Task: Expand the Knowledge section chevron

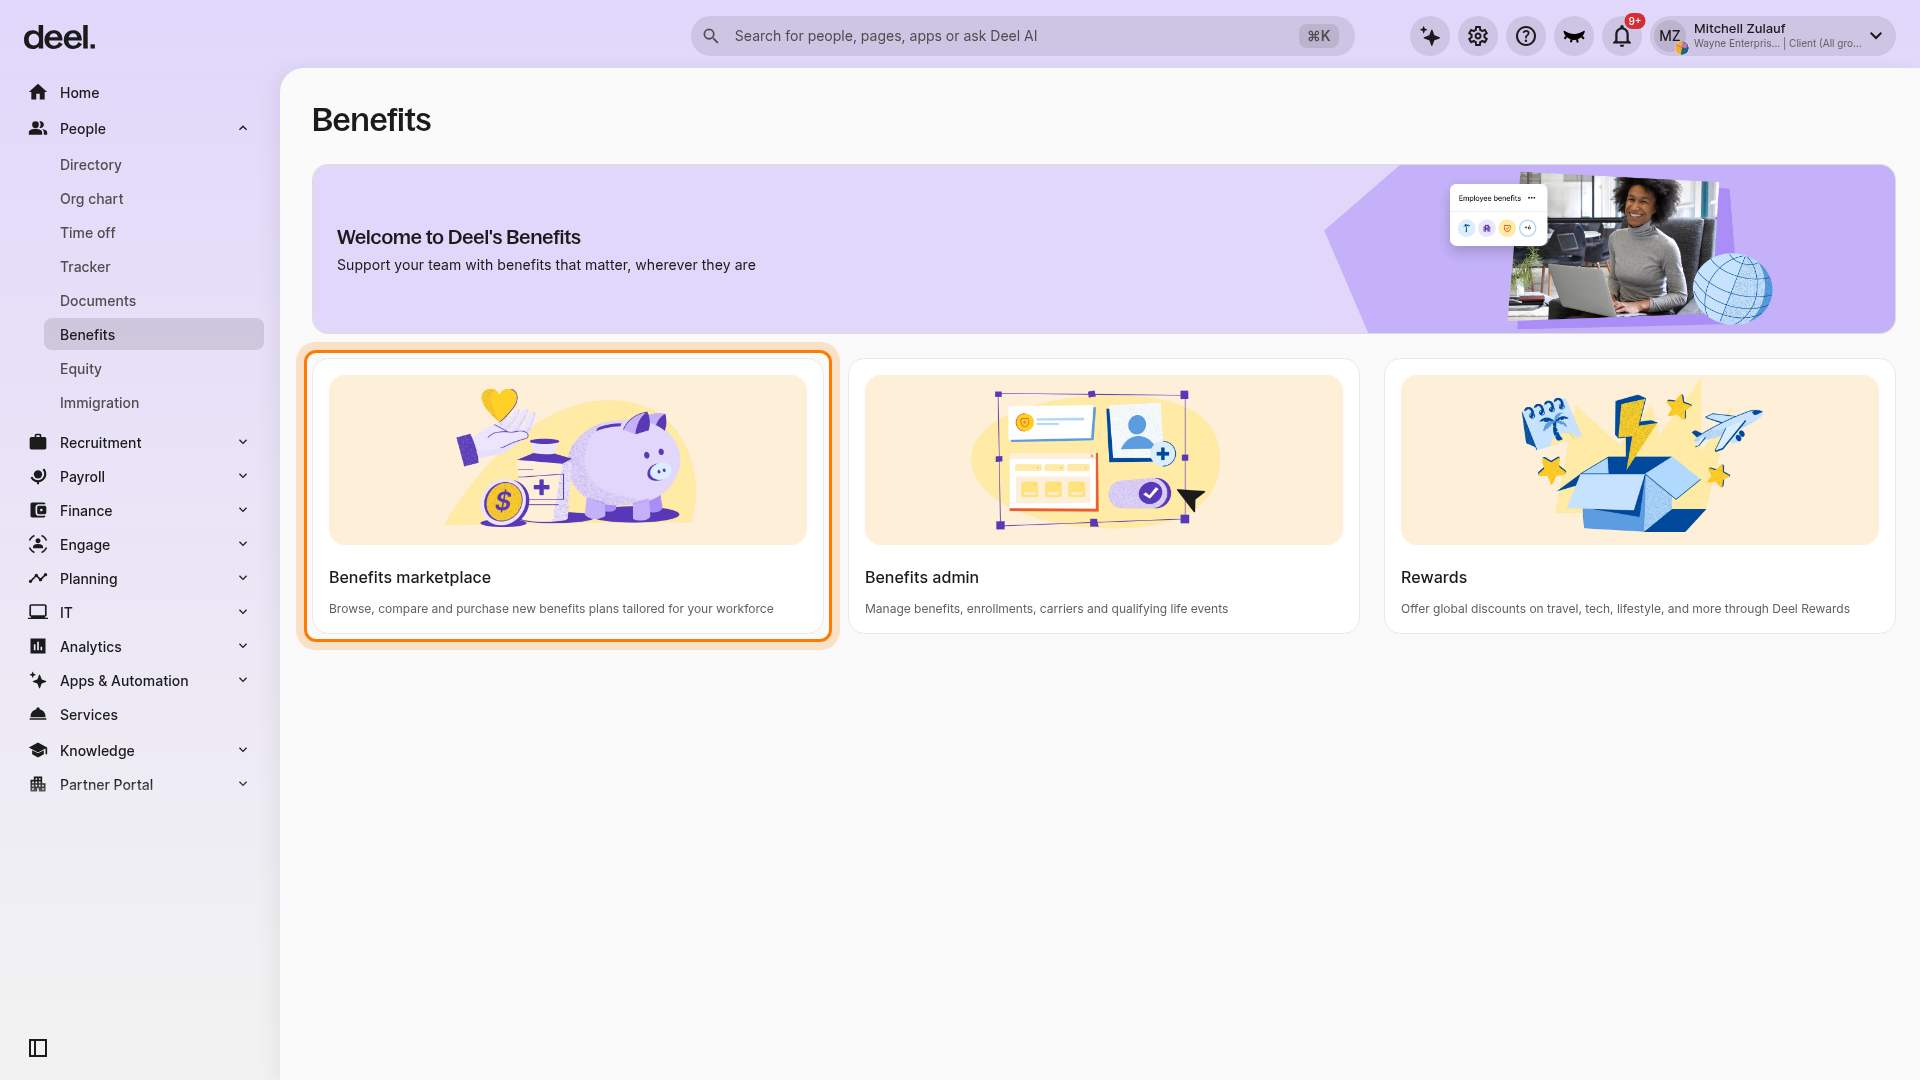Action: (243, 750)
